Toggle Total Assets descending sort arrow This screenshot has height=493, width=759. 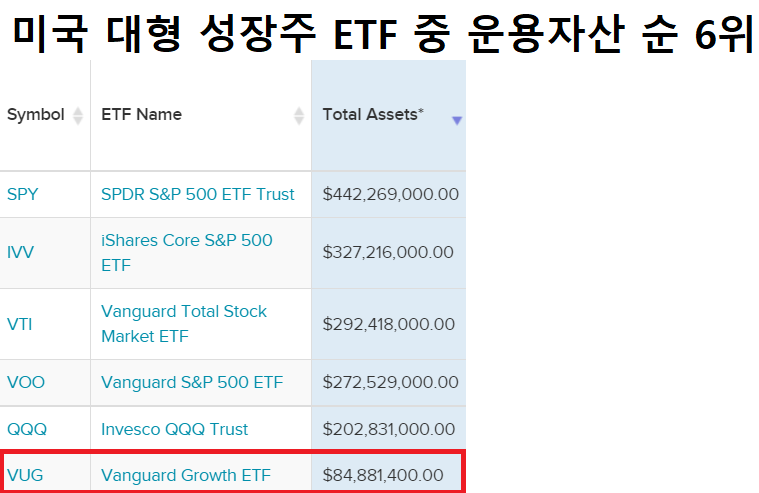click(456, 120)
